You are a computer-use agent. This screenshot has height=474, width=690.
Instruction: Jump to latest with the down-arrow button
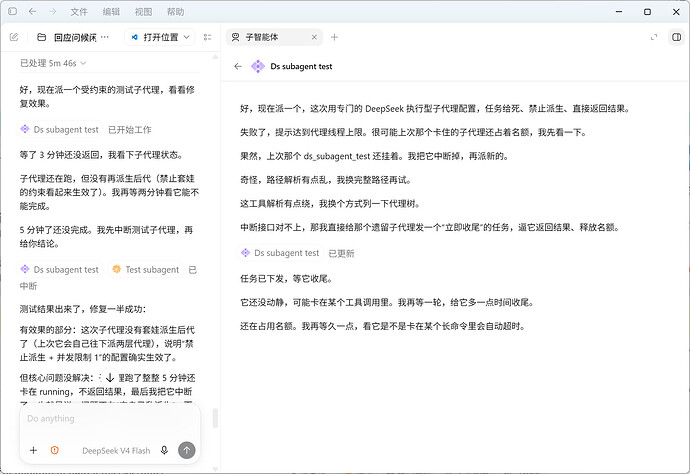(110, 378)
